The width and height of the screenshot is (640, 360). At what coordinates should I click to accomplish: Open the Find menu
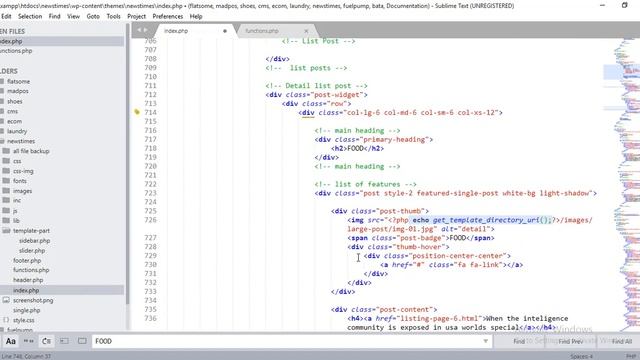[54, 16]
